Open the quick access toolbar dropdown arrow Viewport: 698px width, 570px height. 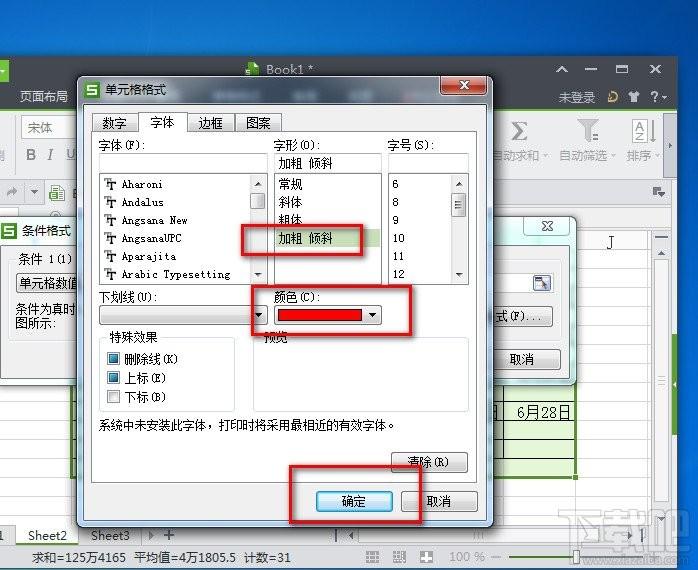pyautogui.click(x=34, y=192)
